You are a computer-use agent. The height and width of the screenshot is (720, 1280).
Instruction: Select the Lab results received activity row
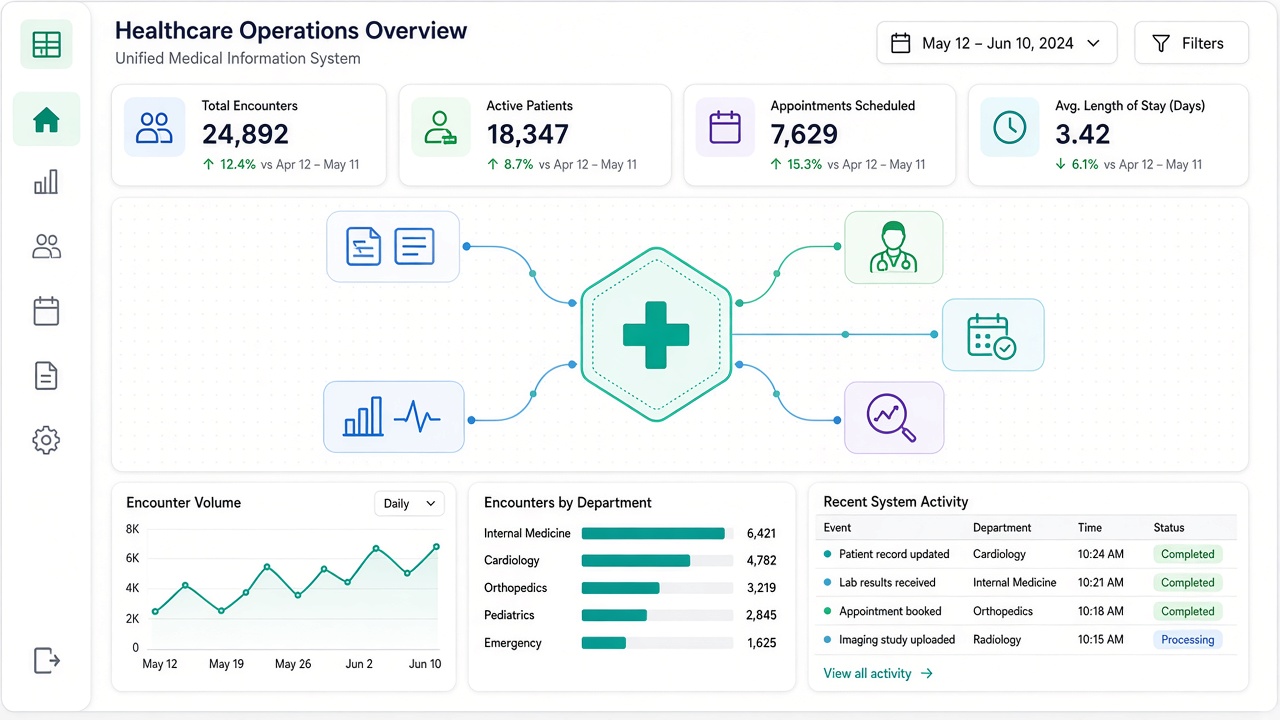click(x=1028, y=583)
